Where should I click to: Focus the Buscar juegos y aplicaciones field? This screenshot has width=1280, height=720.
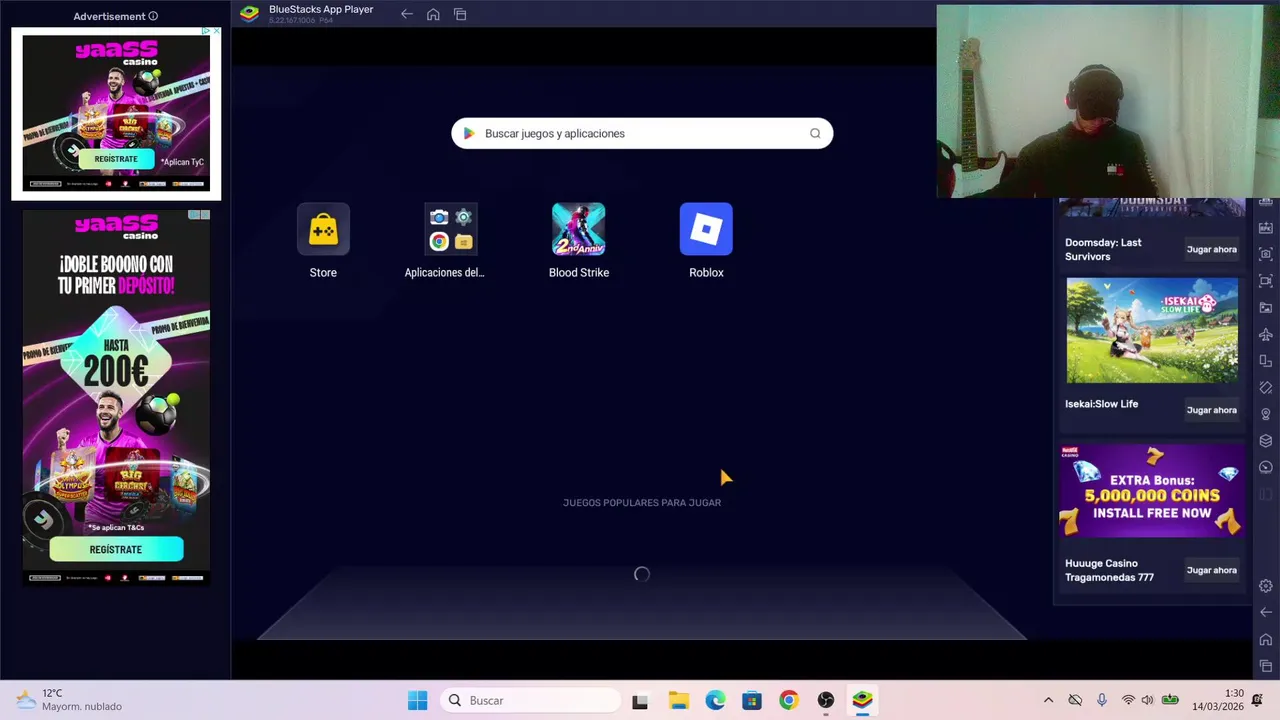coord(642,133)
